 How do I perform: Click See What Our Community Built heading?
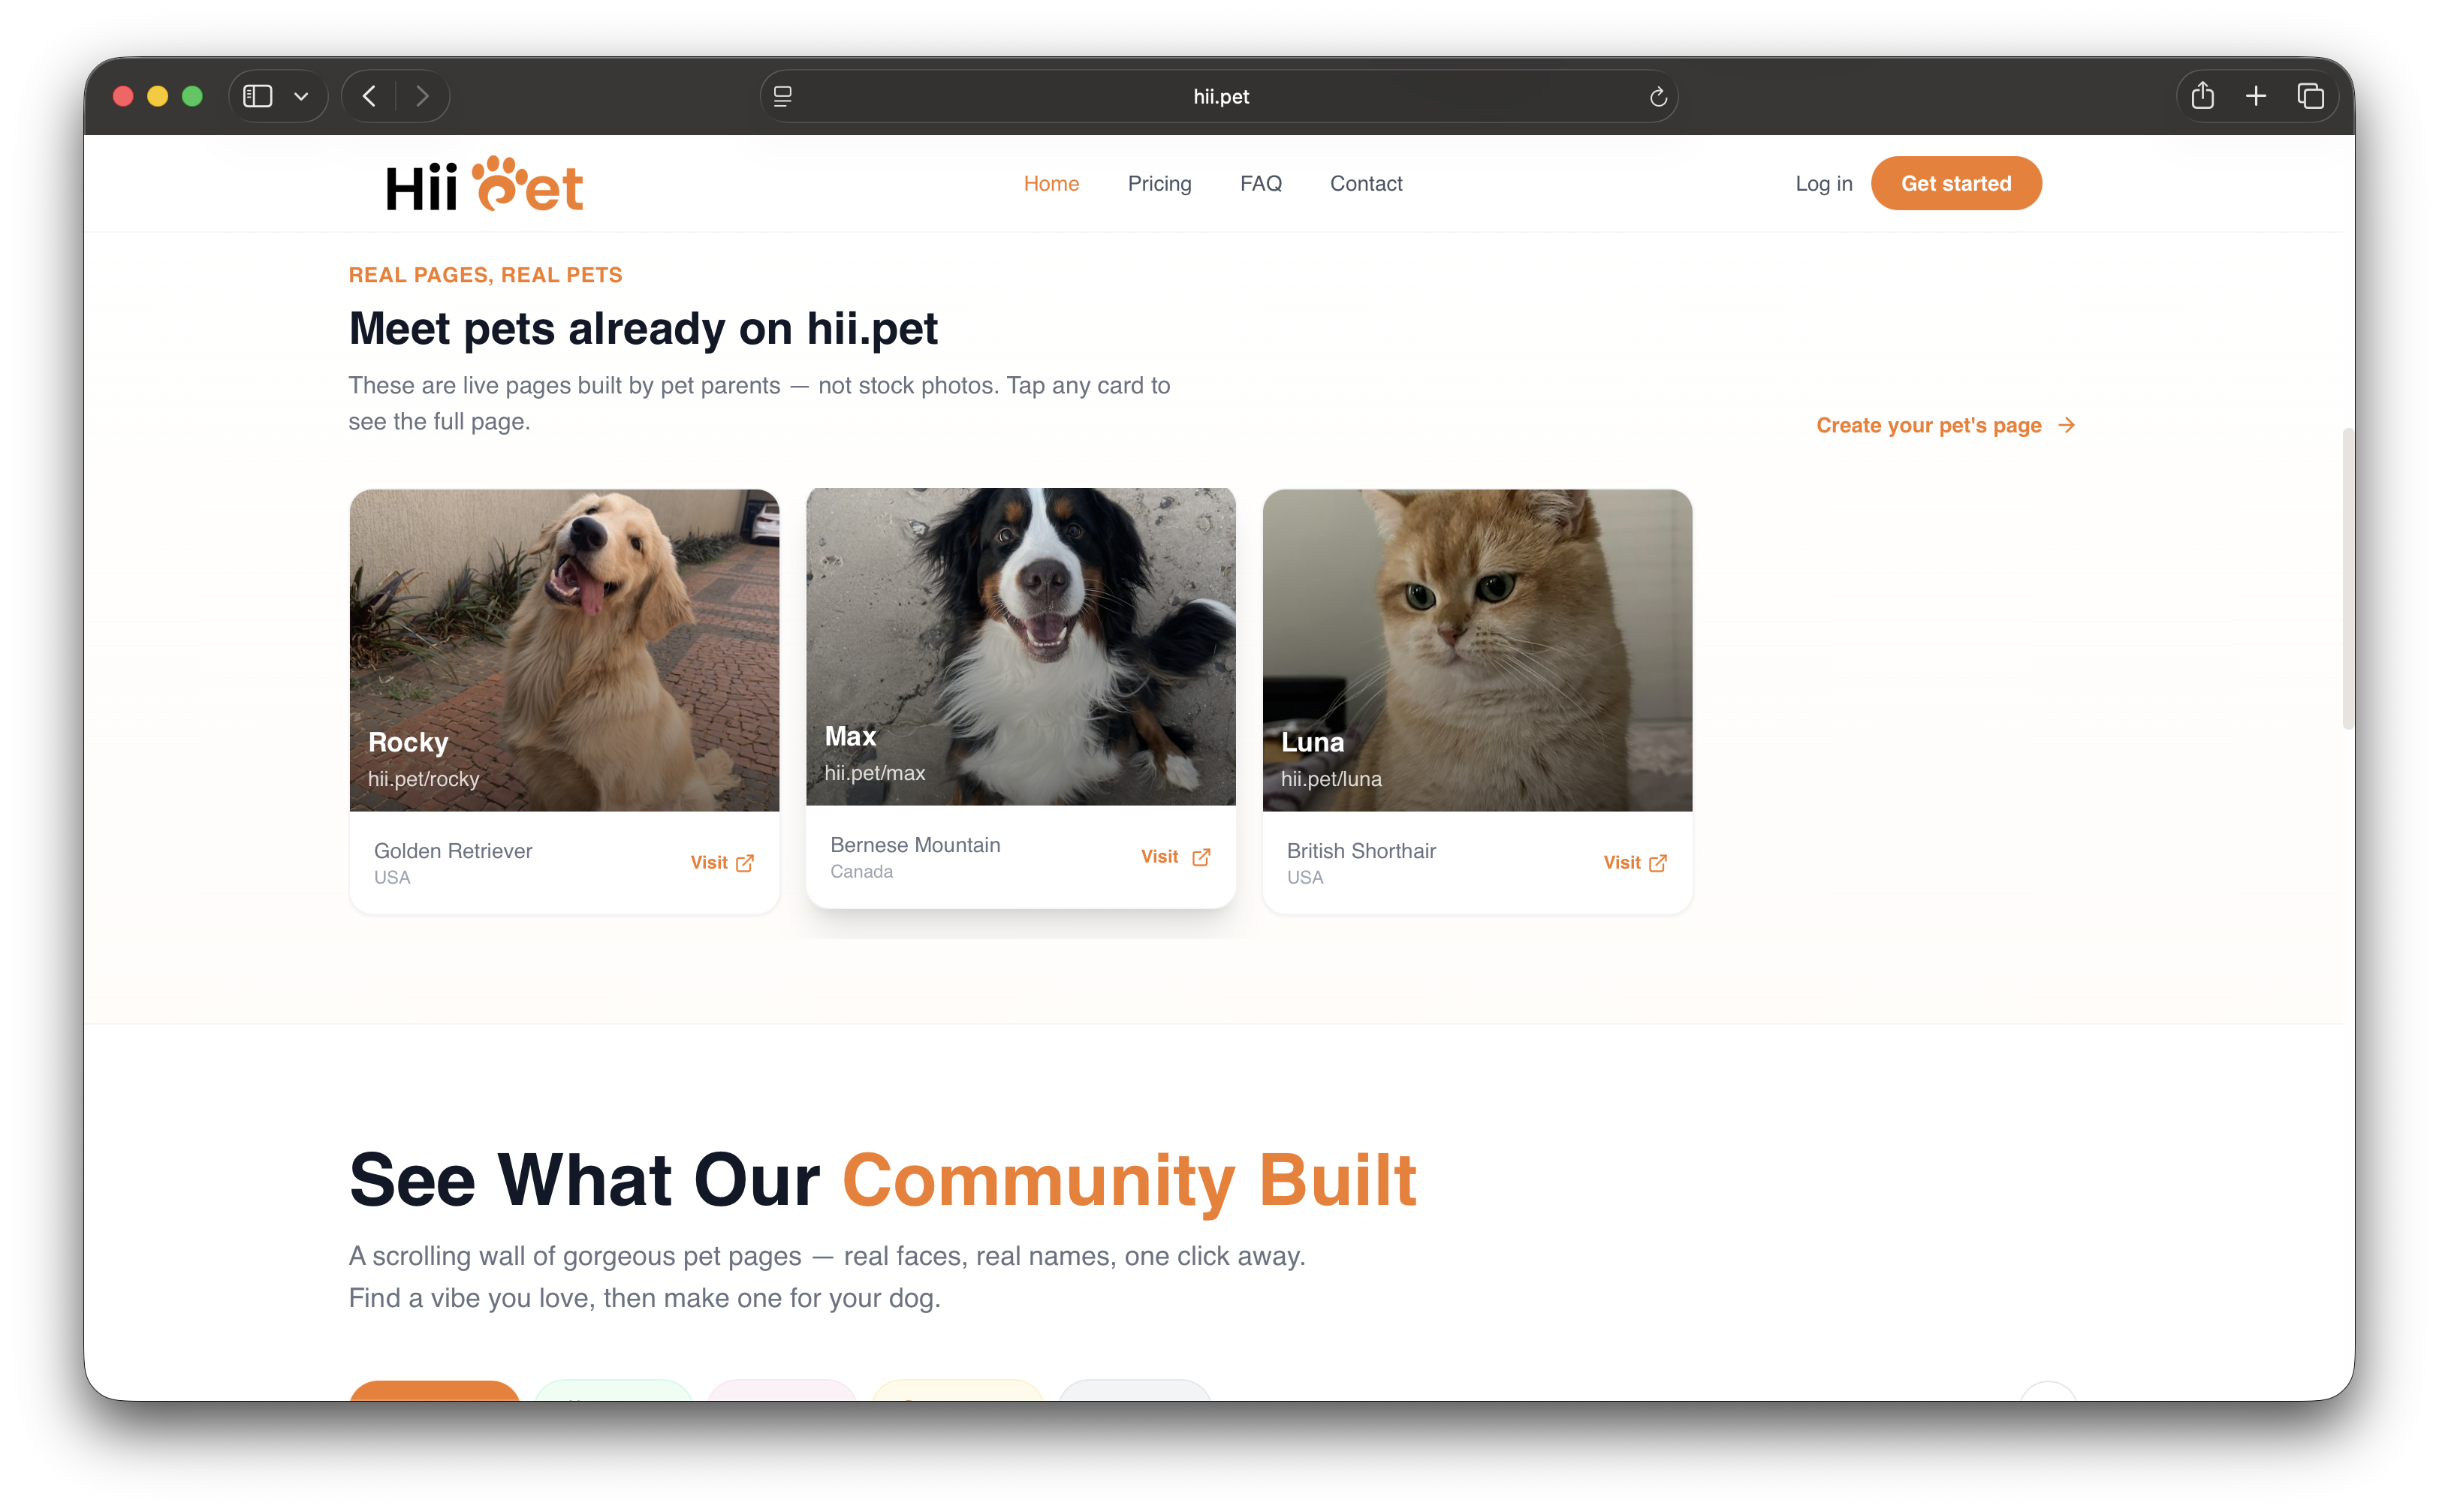coord(882,1180)
